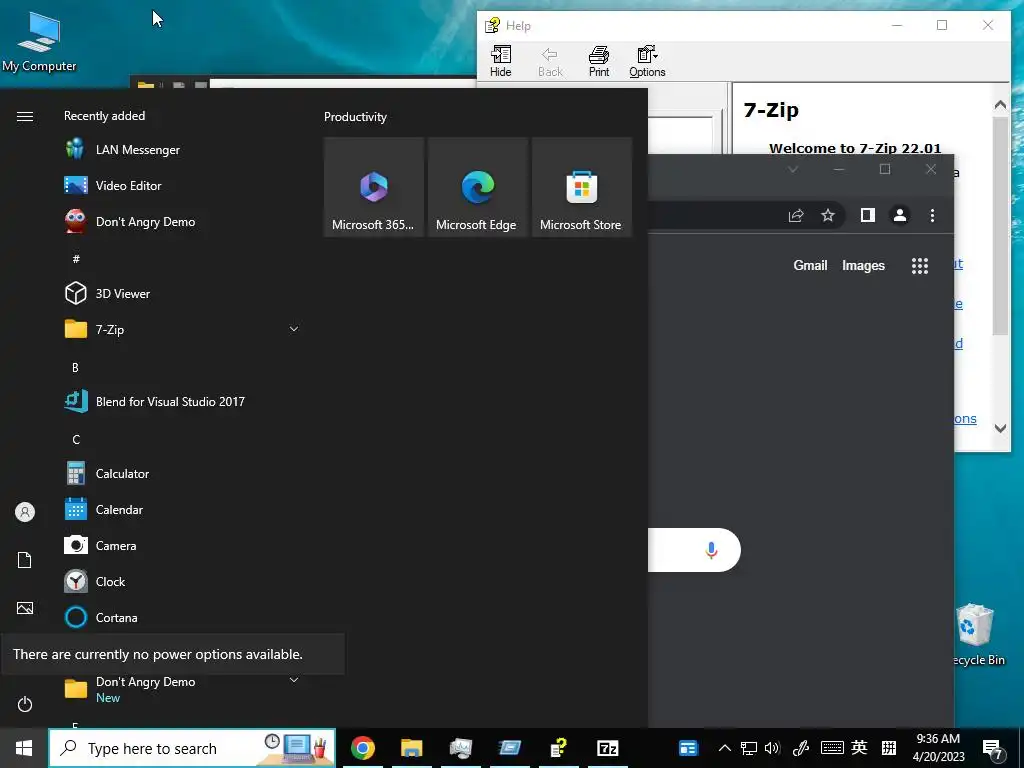The image size is (1024, 768).
Task: Open Clock app
Action: [183, 581]
